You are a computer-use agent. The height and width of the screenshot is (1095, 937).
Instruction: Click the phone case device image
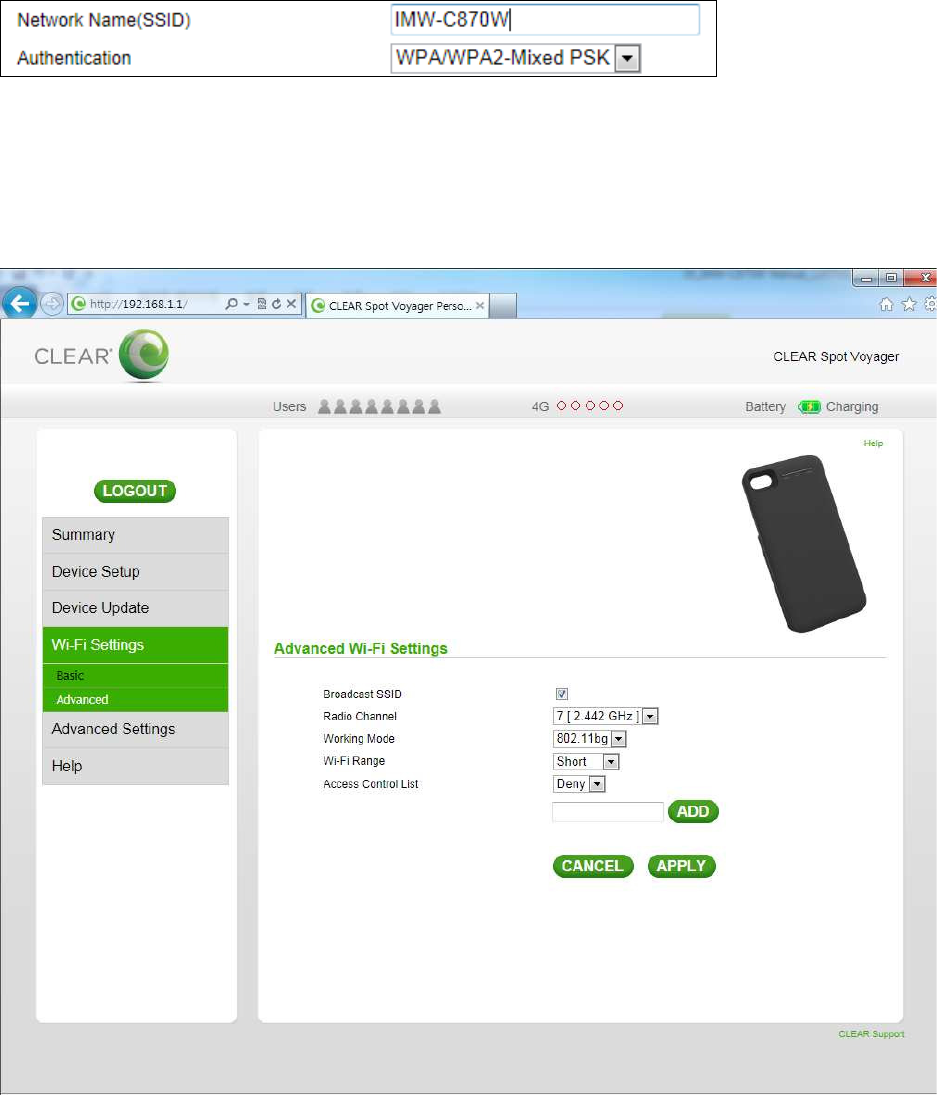pos(804,543)
